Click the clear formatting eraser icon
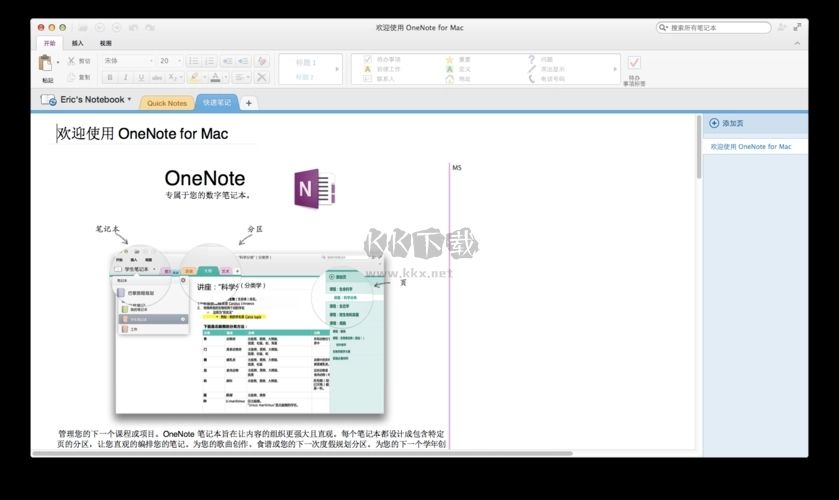The width and height of the screenshot is (839, 500). point(262,61)
